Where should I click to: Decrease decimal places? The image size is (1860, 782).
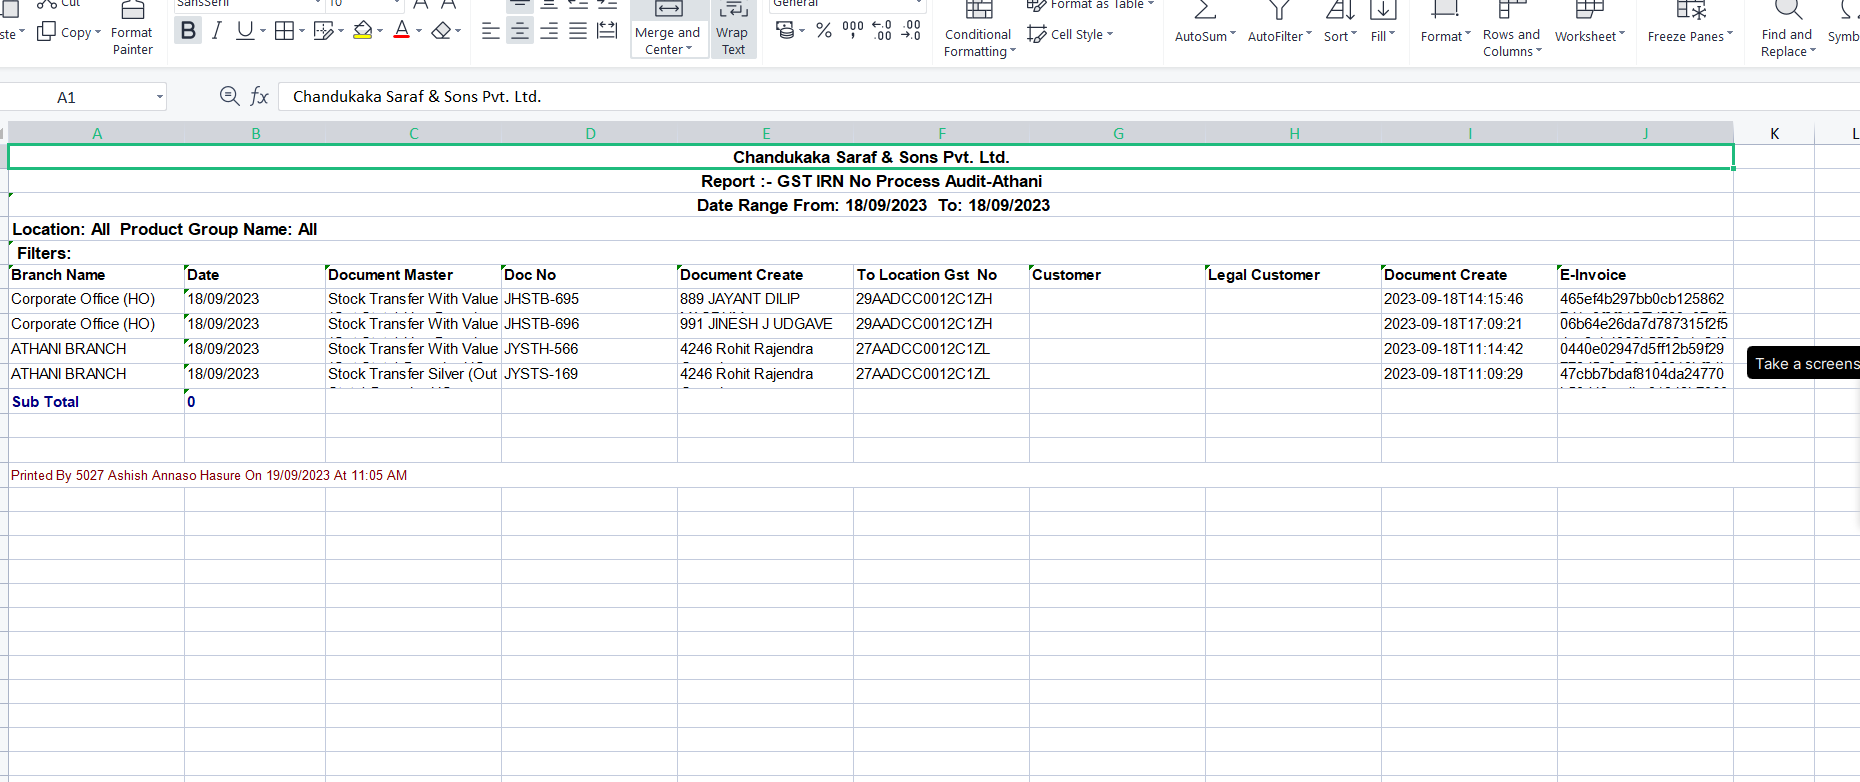pyautogui.click(x=911, y=31)
